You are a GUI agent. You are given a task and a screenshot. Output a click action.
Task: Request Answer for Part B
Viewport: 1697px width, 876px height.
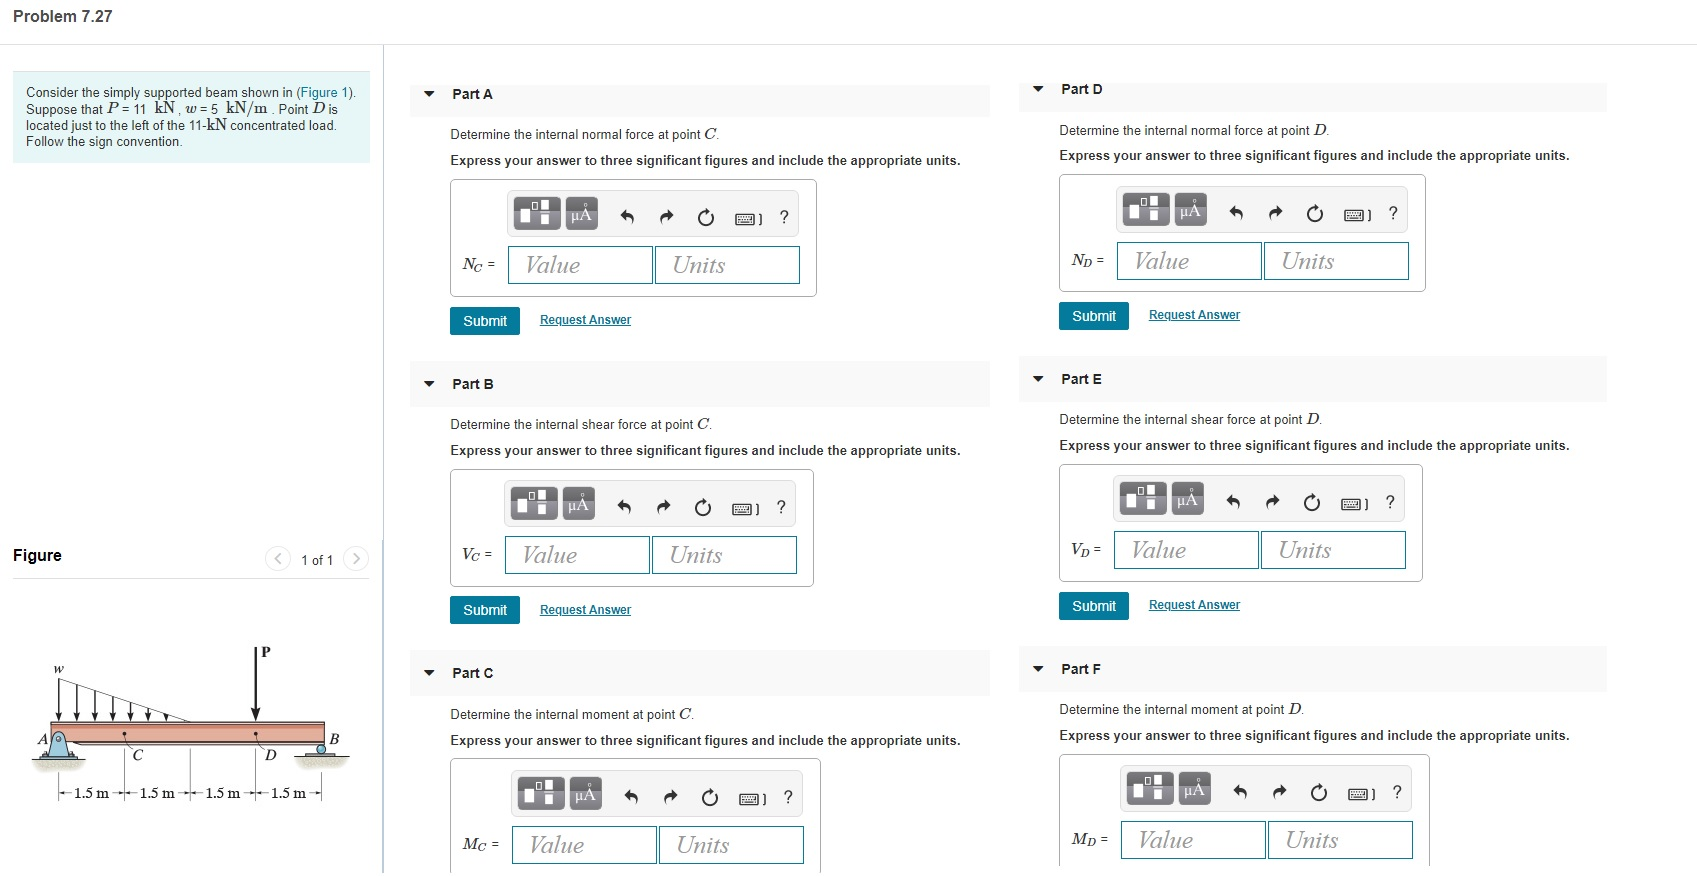click(585, 610)
